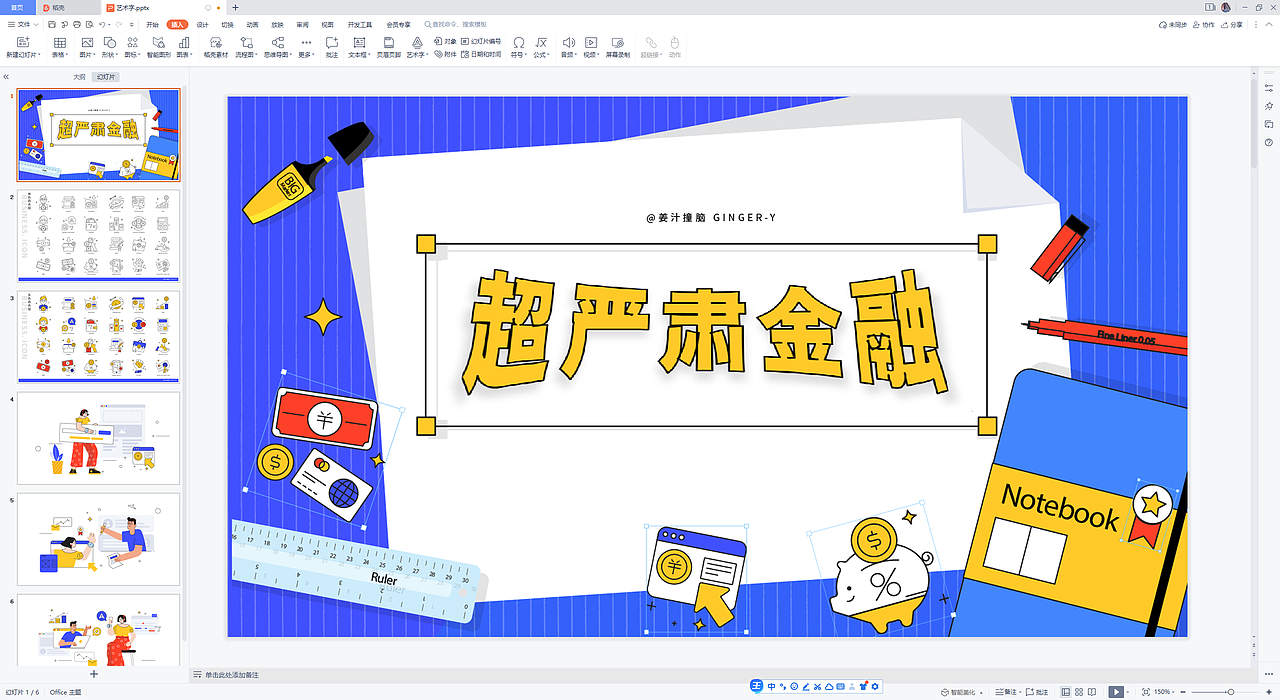Screen dimensions: 1280x700
Task: Open the 文件 menu dropdown
Action: tap(22, 24)
